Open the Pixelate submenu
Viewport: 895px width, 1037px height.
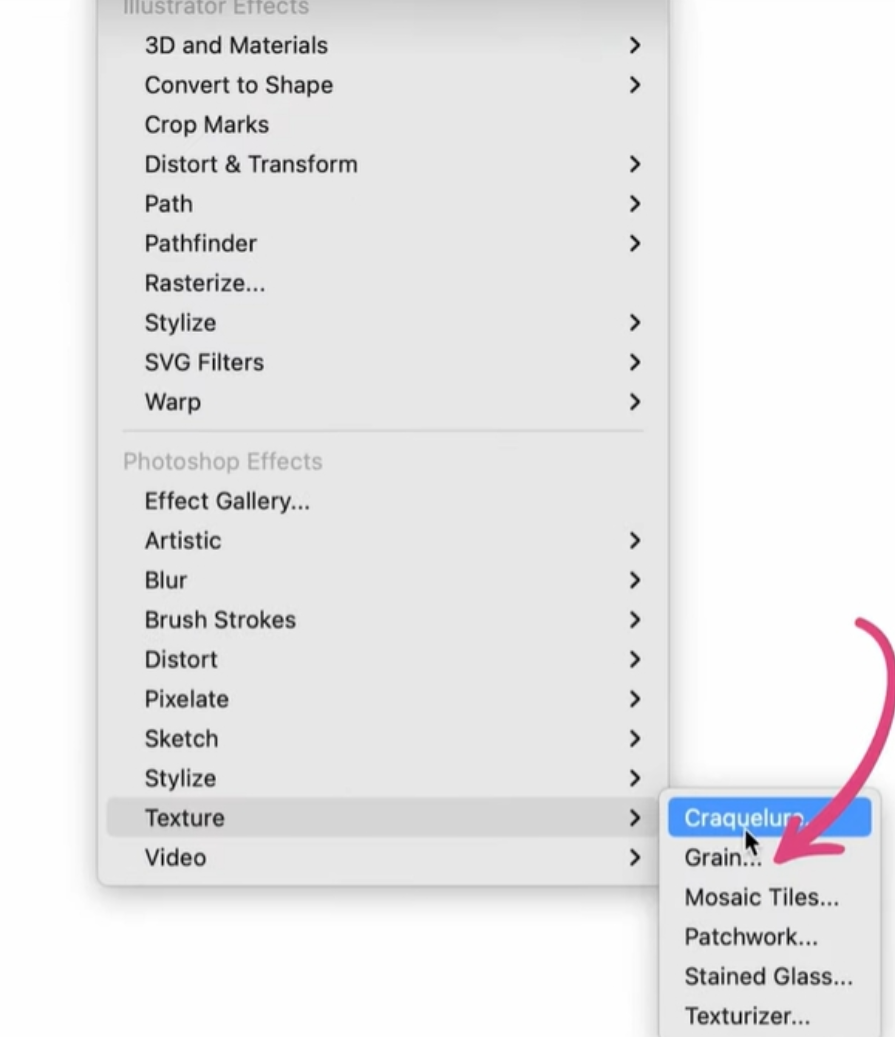pyautogui.click(x=186, y=699)
